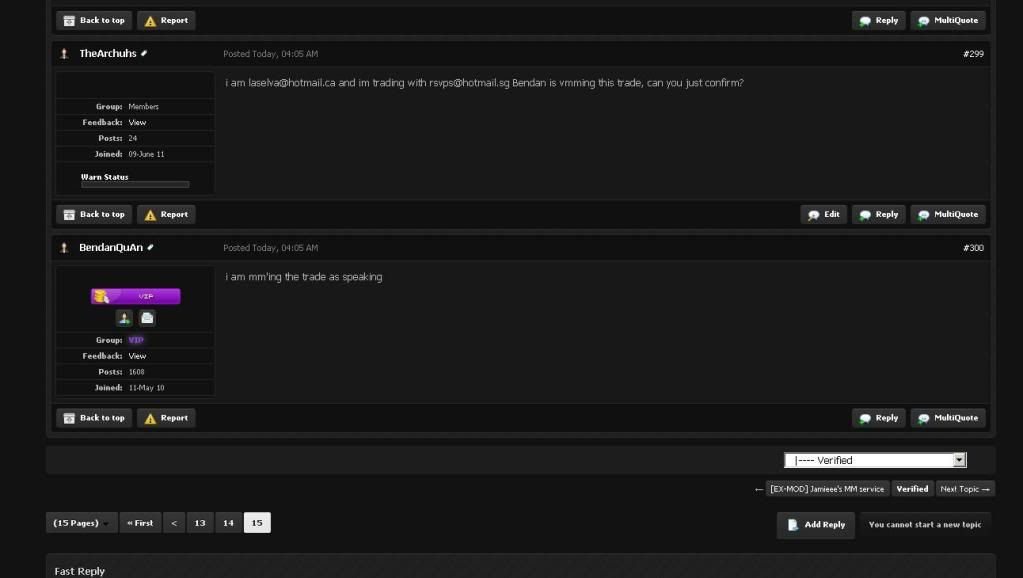Screen dimensions: 1023x578
Task: Click the purple VIP badge
Action: coord(136,296)
